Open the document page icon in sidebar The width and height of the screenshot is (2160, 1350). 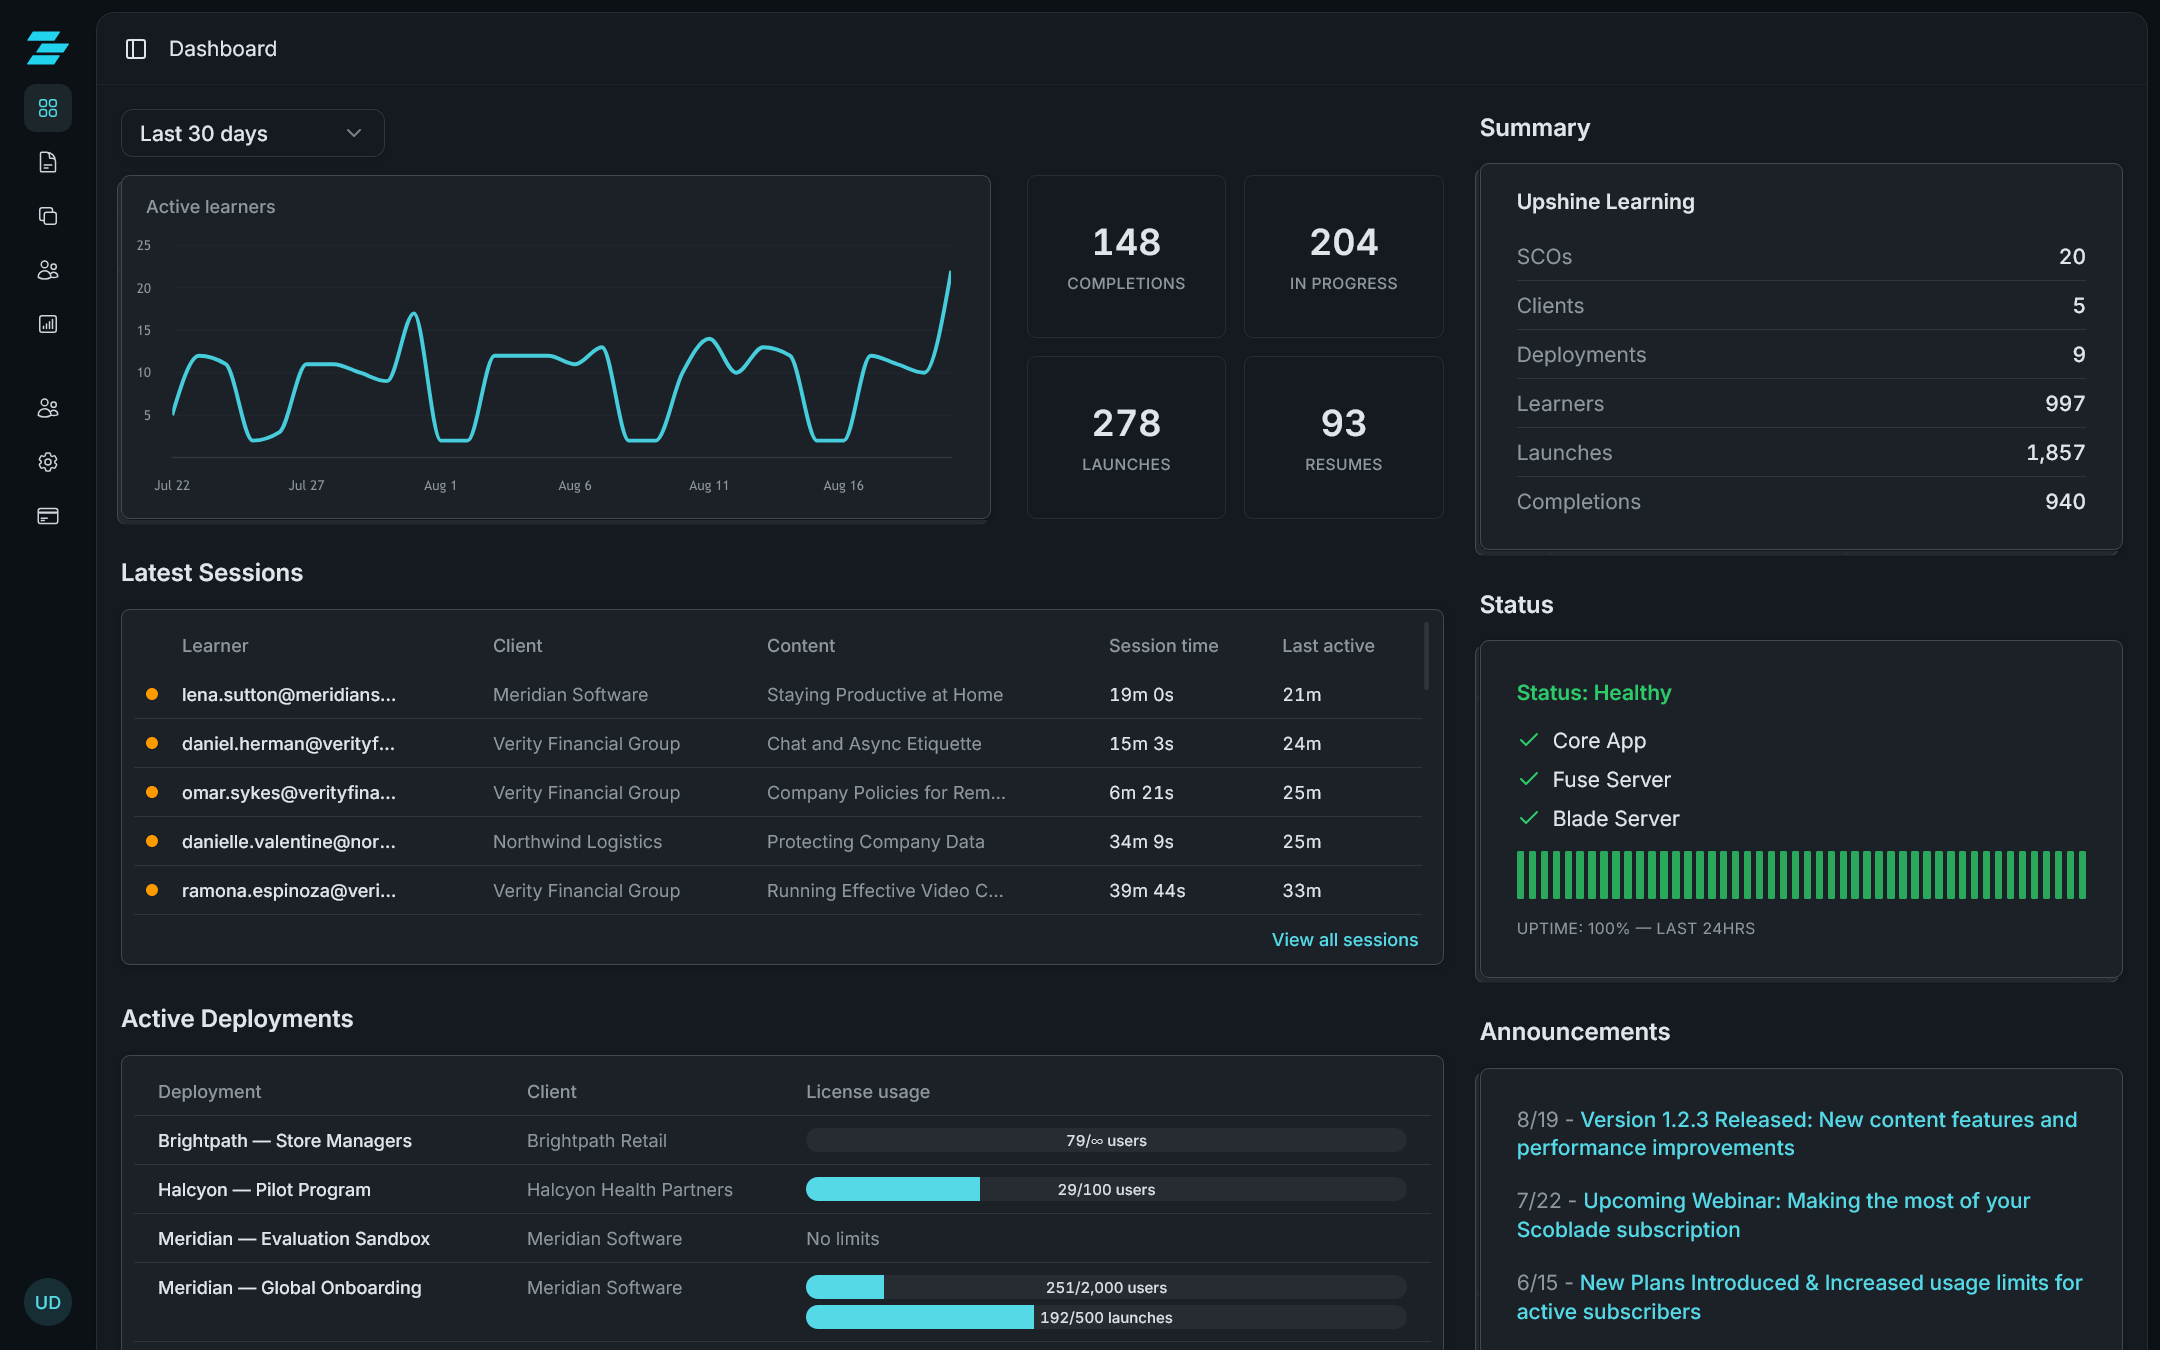pos(48,162)
